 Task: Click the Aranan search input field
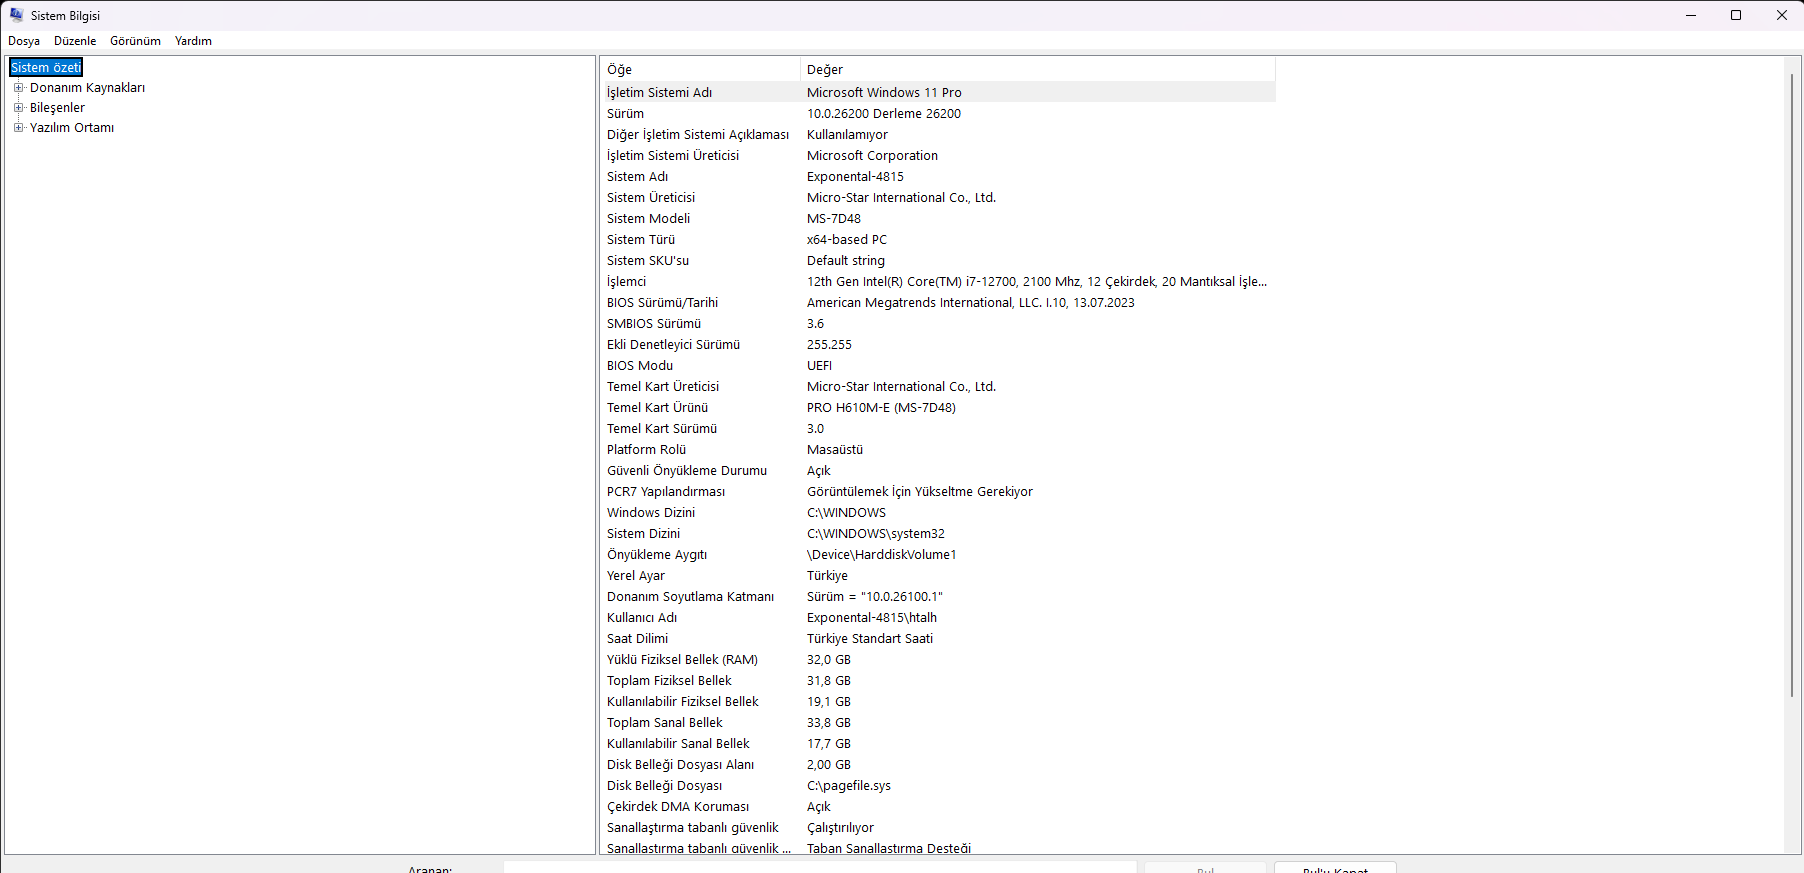pyautogui.click(x=820, y=868)
